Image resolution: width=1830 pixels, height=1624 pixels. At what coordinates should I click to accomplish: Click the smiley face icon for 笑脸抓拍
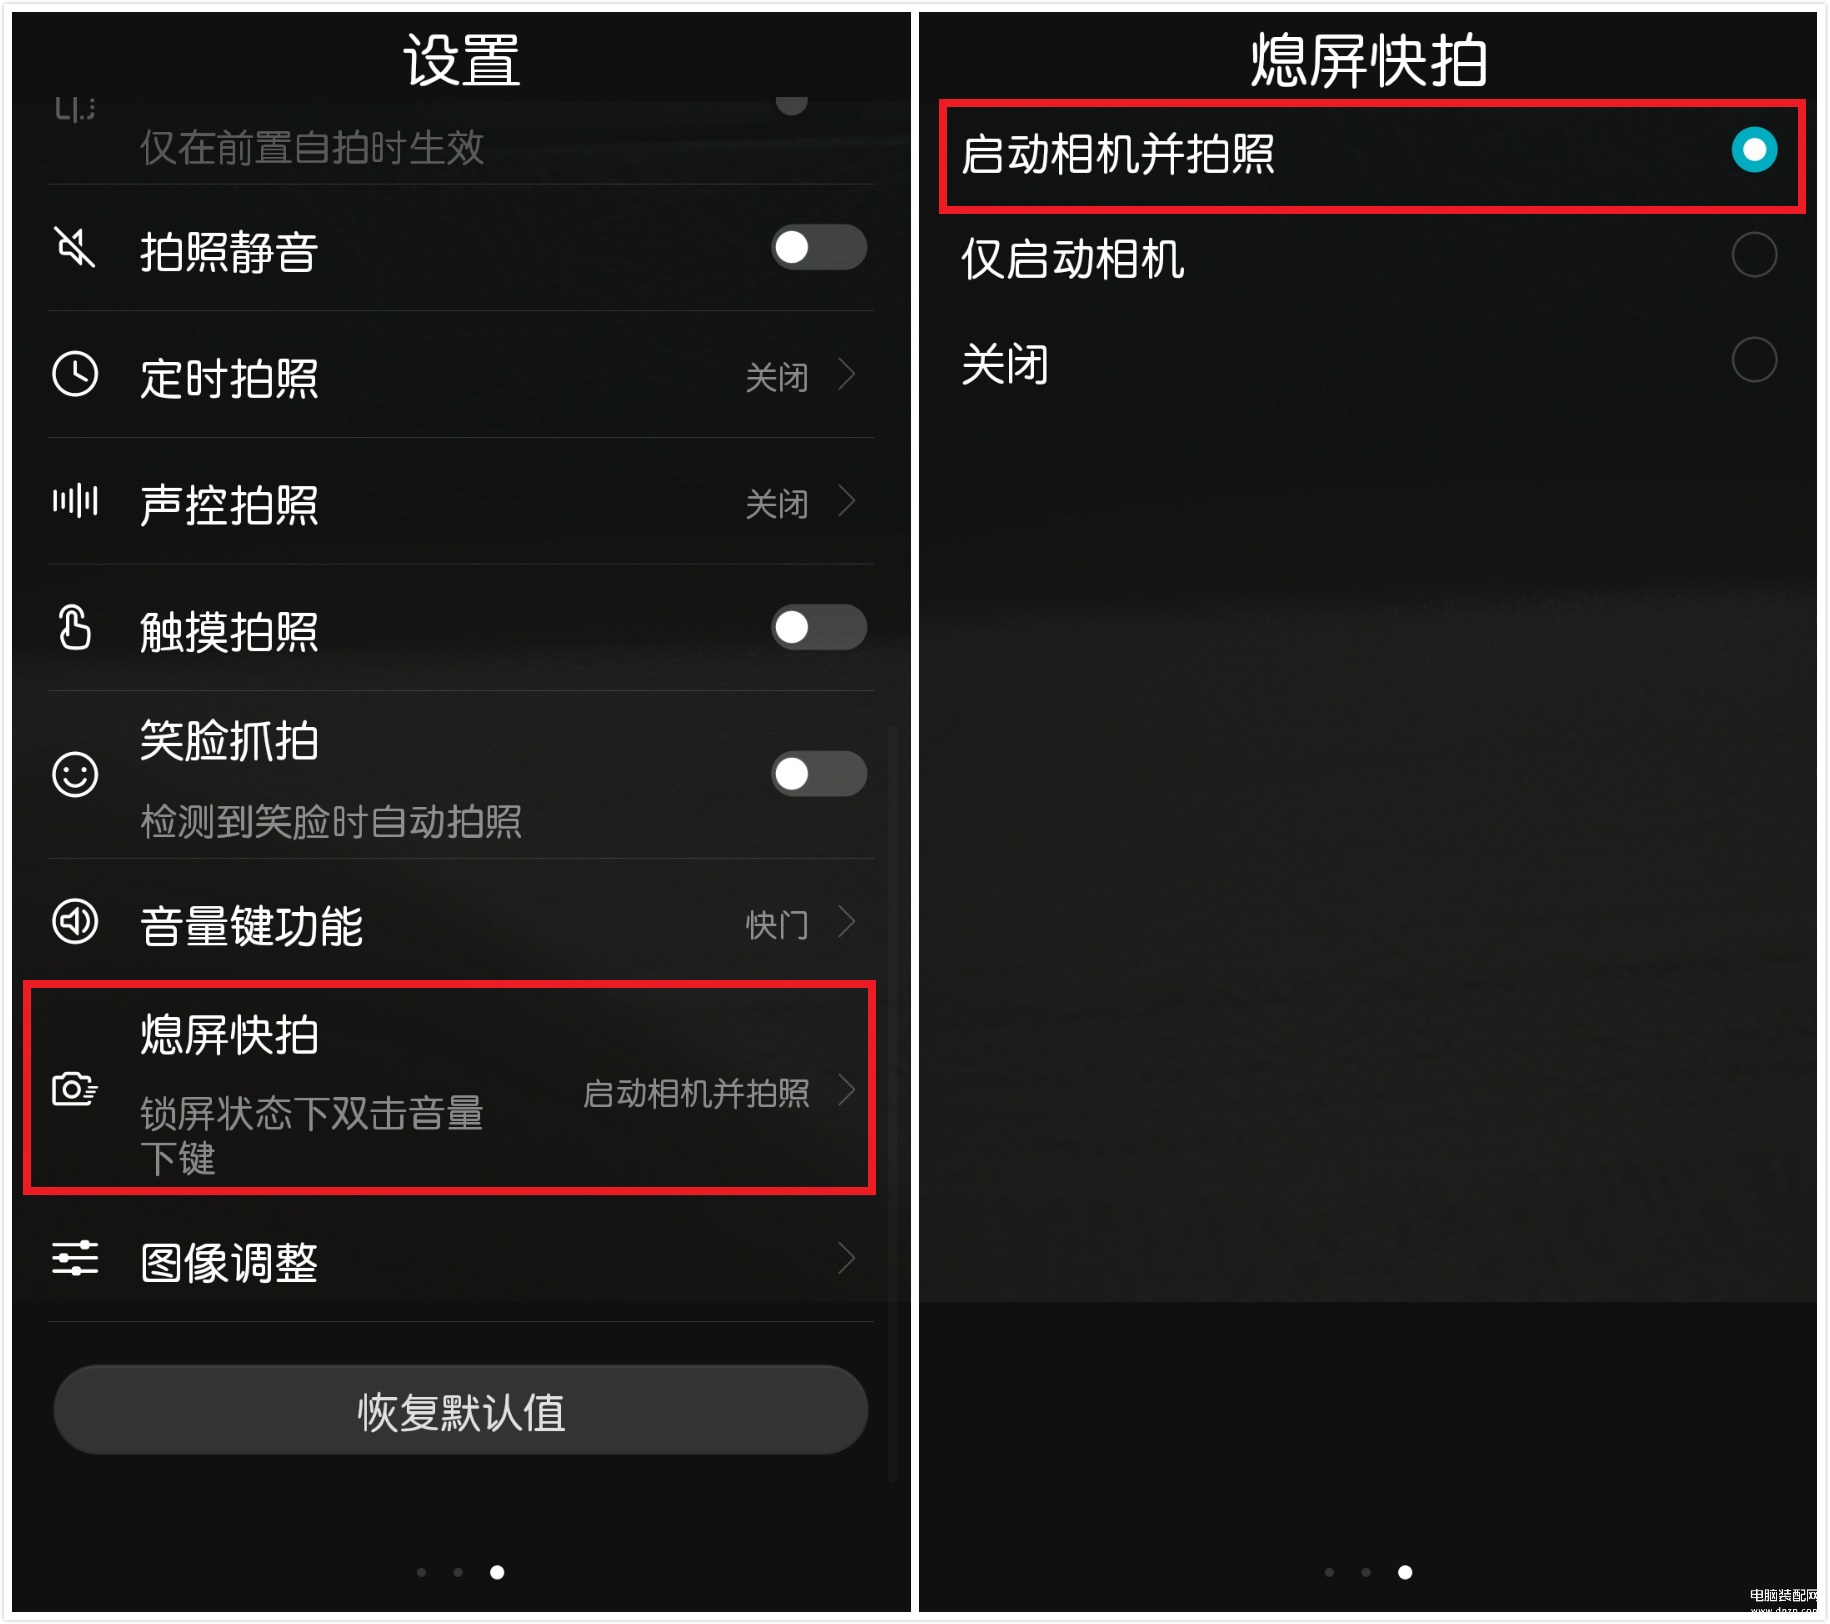tap(75, 774)
